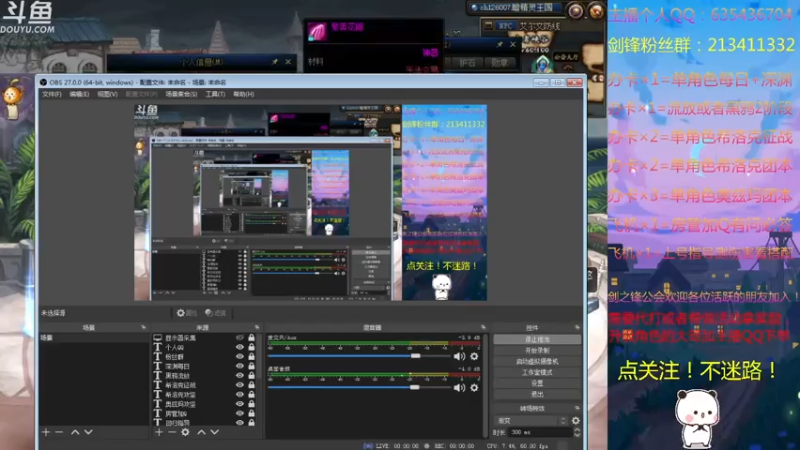Toggle lock on 黑鸦流放 source
Image resolution: width=800 pixels, height=450 pixels.
251,376
